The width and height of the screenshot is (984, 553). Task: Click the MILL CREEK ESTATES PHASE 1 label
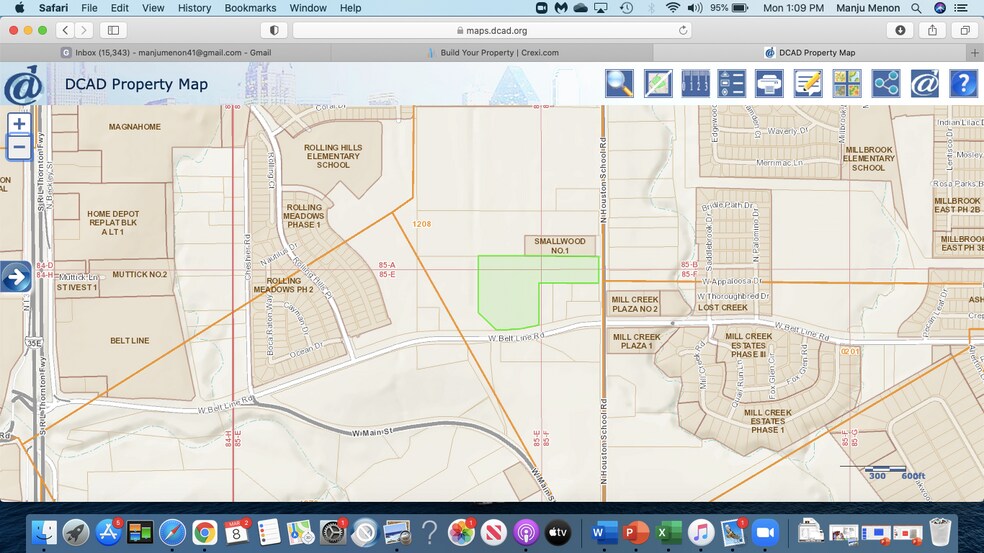[x=767, y=421]
